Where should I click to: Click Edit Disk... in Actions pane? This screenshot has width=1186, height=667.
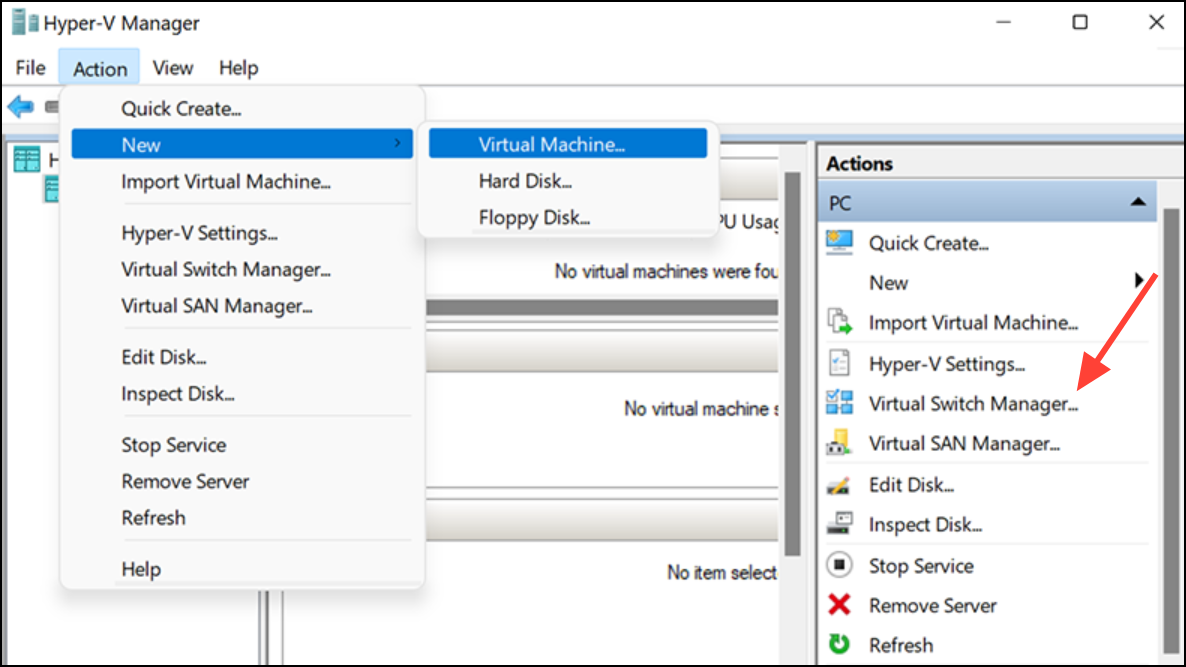[x=911, y=485]
